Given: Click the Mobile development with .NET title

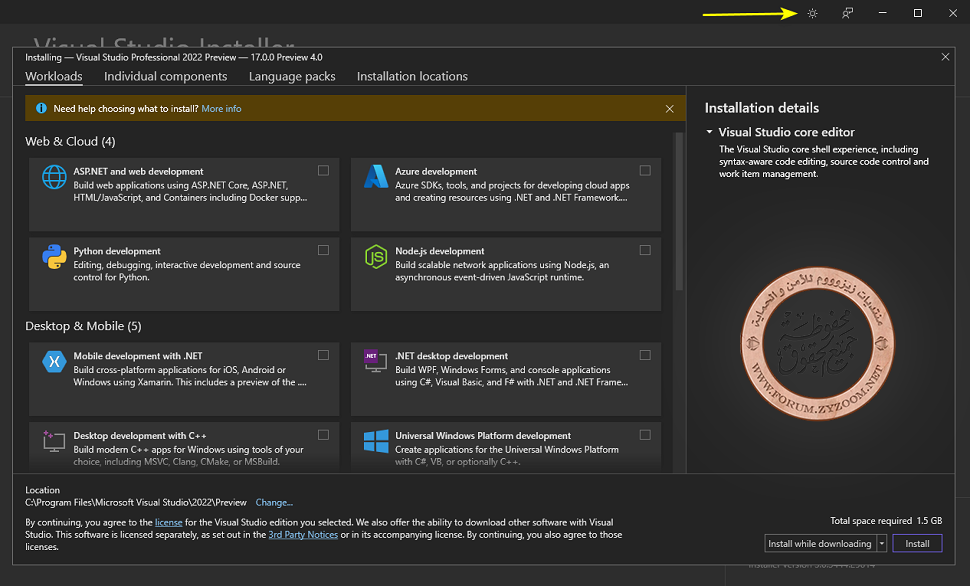Looking at the screenshot, I should [x=138, y=356].
